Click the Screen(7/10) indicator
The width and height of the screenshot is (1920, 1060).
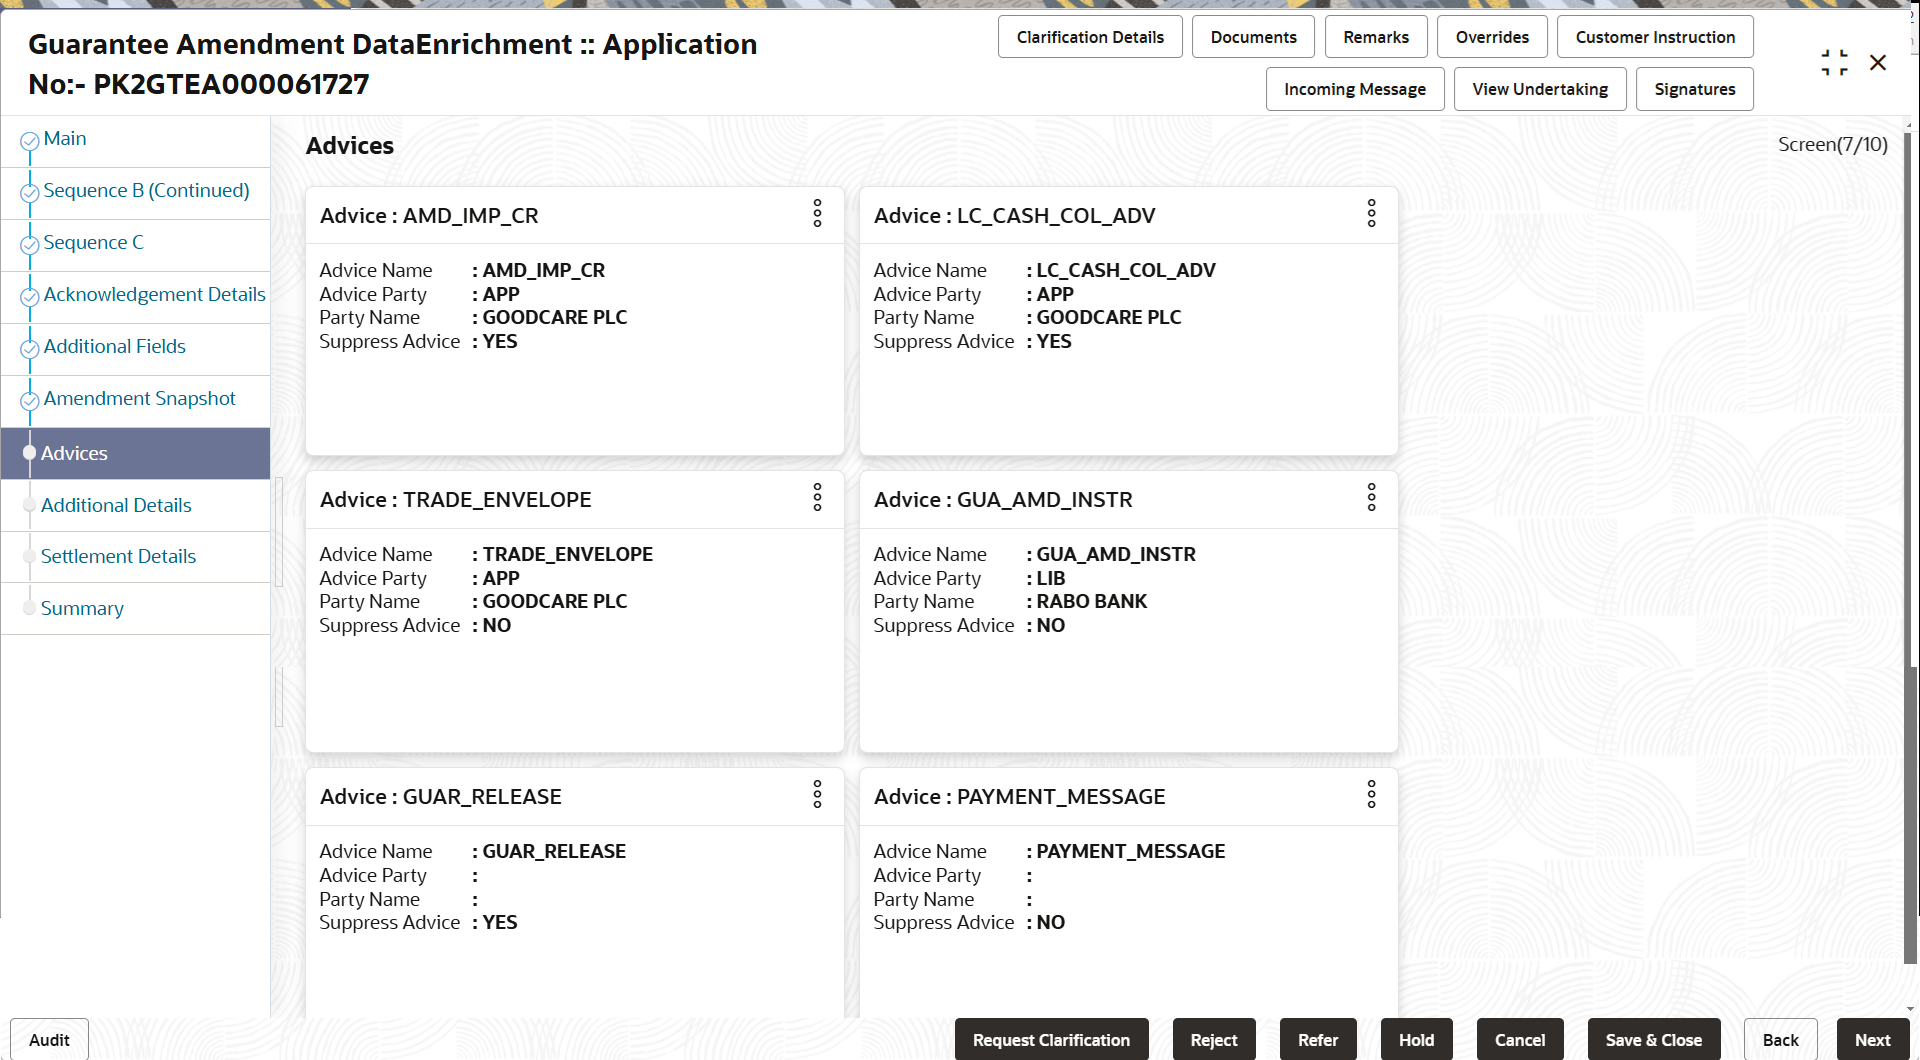(1833, 145)
